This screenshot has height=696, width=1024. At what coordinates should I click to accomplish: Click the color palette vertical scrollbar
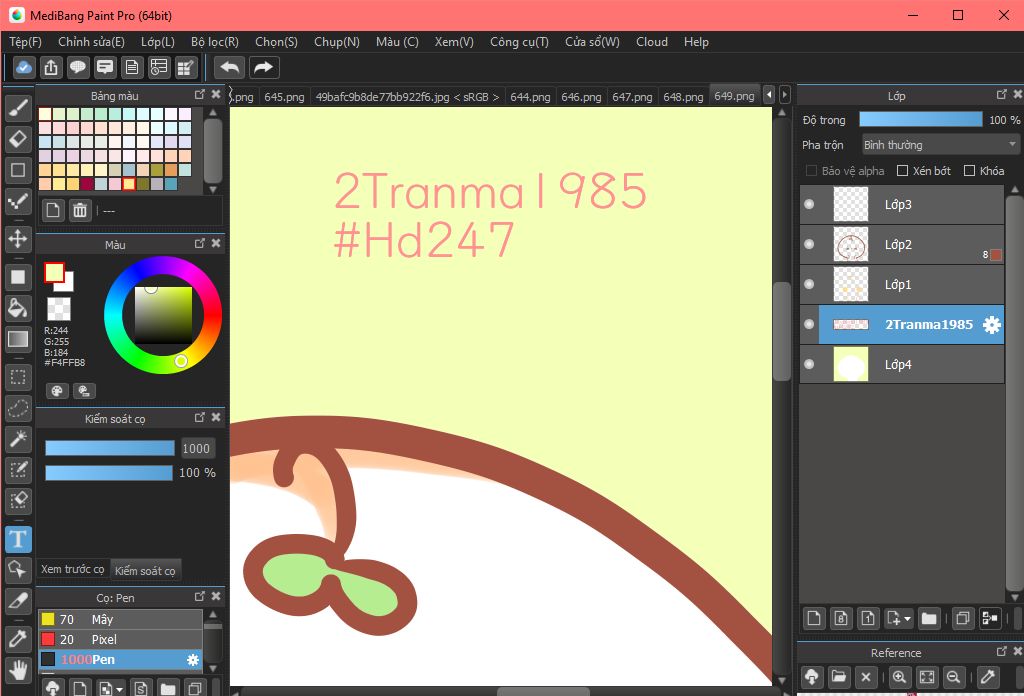pos(212,150)
